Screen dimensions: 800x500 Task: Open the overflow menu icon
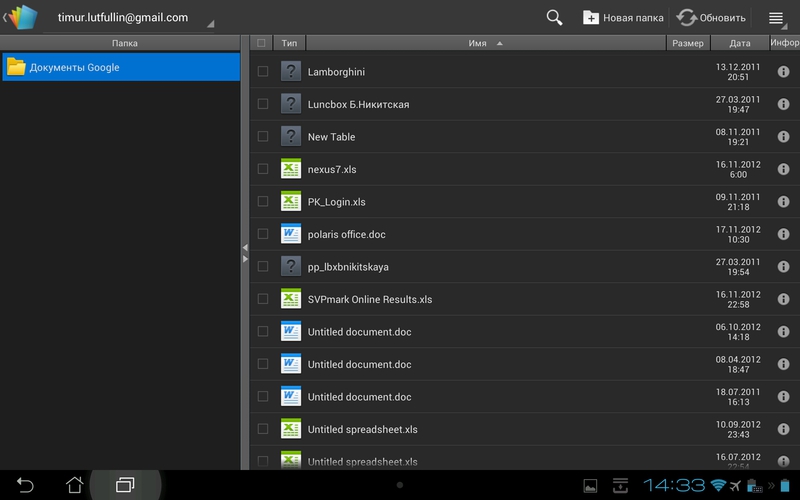pyautogui.click(x=777, y=18)
